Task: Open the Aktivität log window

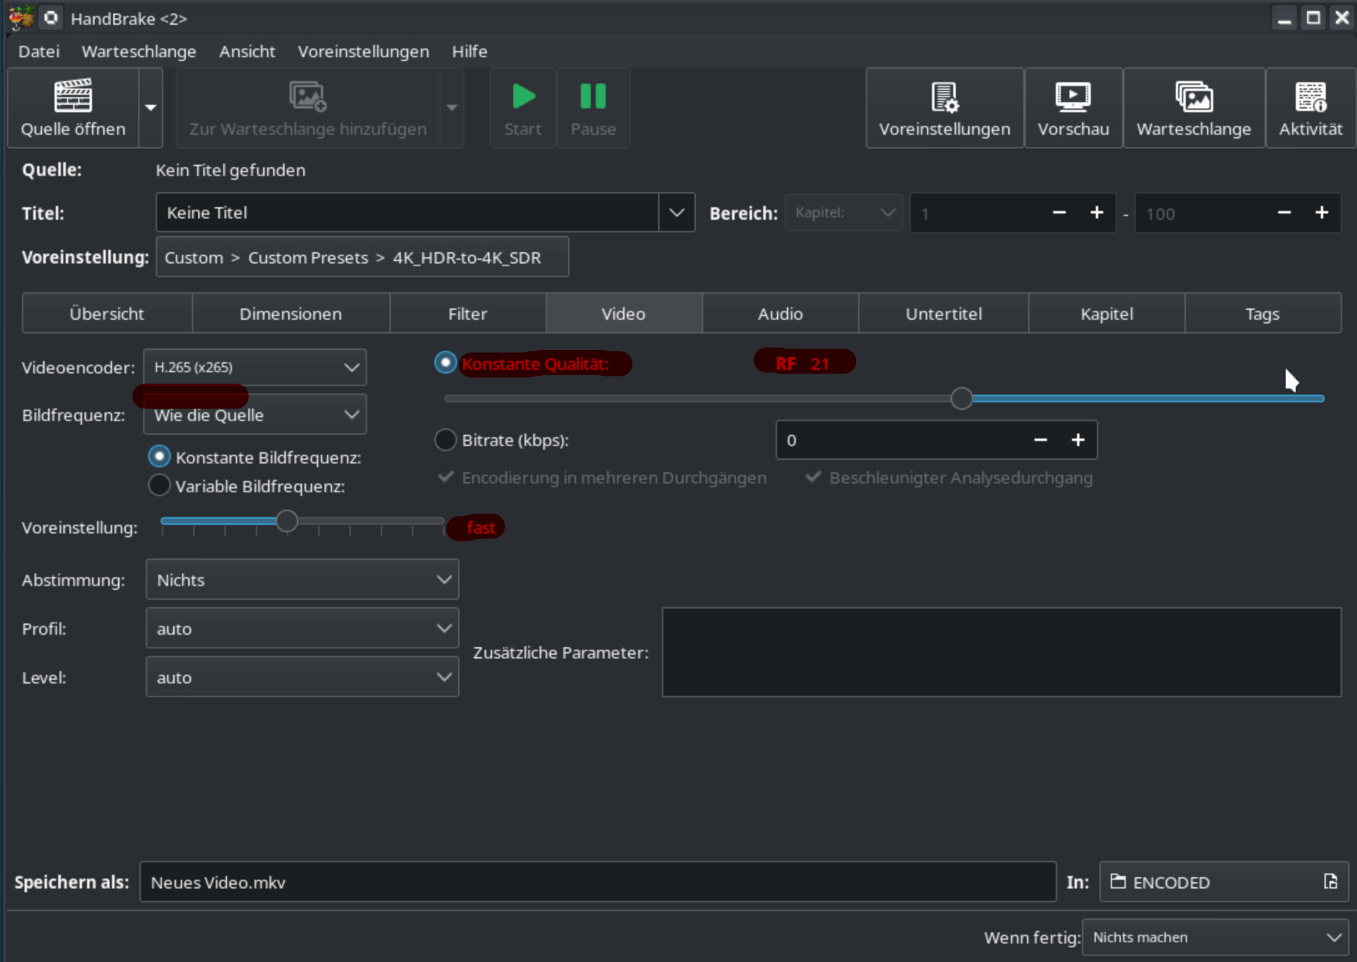Action: click(1311, 108)
